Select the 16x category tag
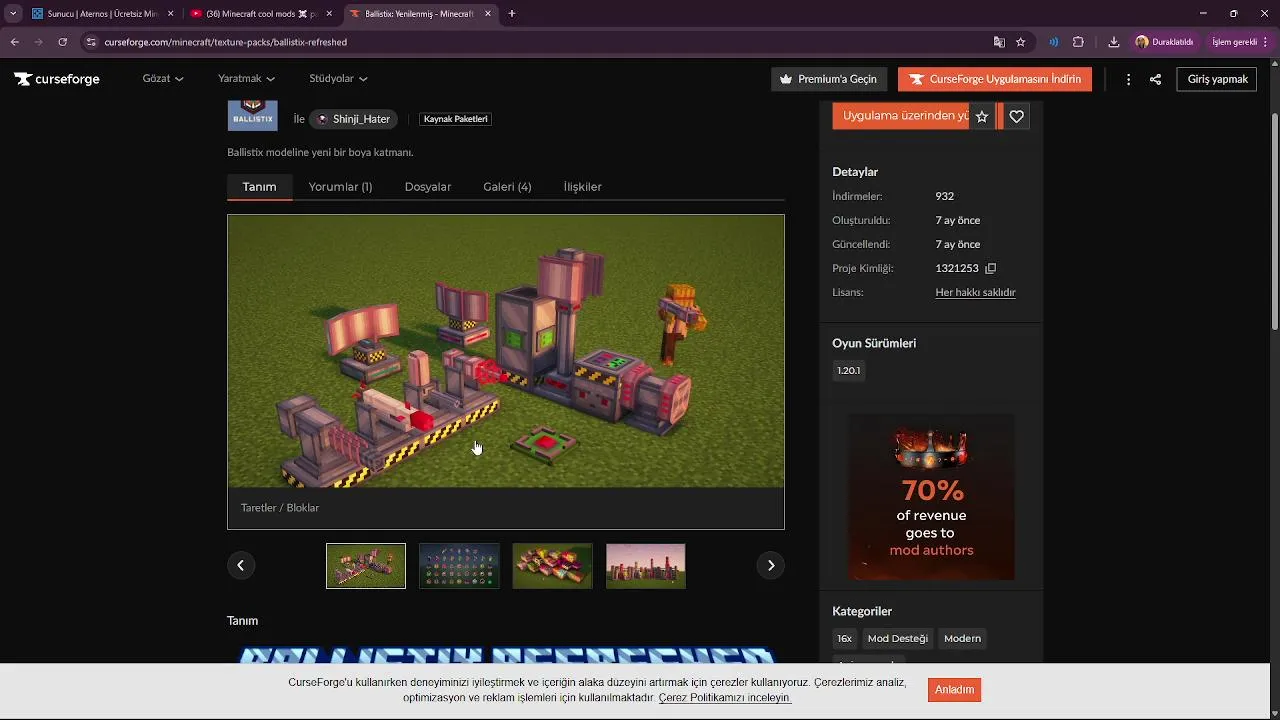Viewport: 1280px width, 720px height. tap(845, 638)
